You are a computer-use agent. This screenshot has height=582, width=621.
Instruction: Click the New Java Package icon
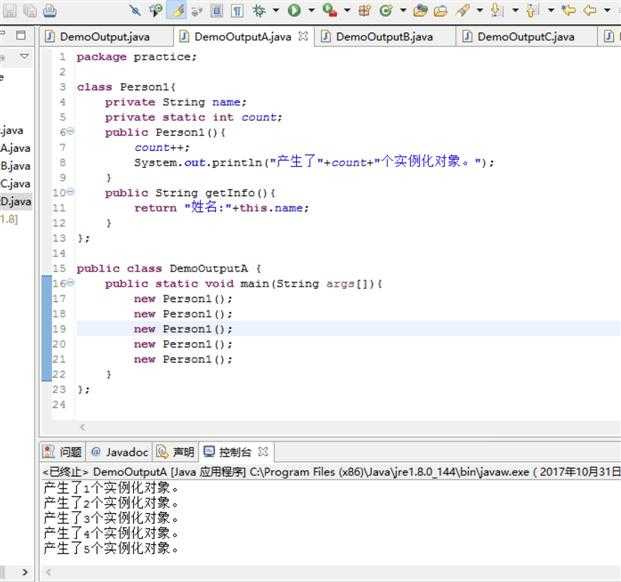click(364, 10)
